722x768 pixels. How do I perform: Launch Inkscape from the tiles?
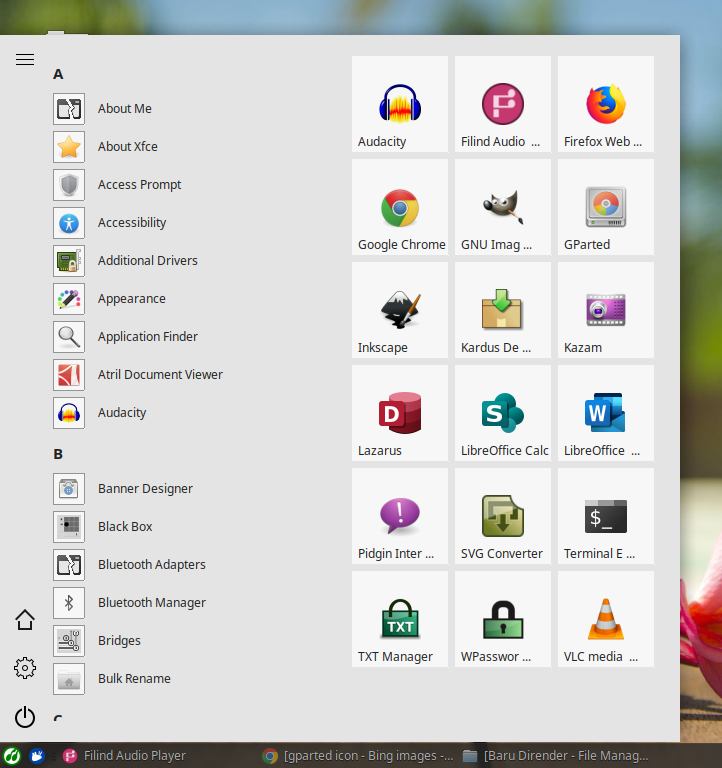coord(400,310)
